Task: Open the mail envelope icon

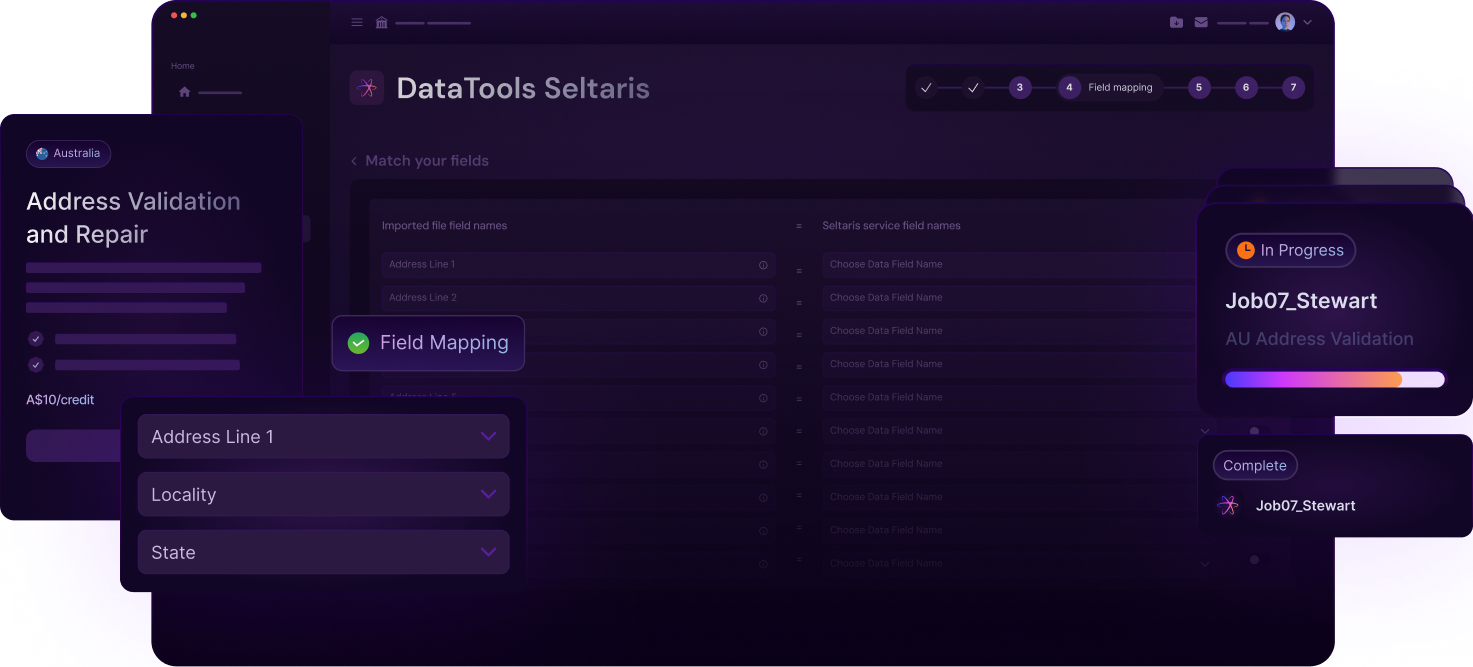Action: [1201, 22]
